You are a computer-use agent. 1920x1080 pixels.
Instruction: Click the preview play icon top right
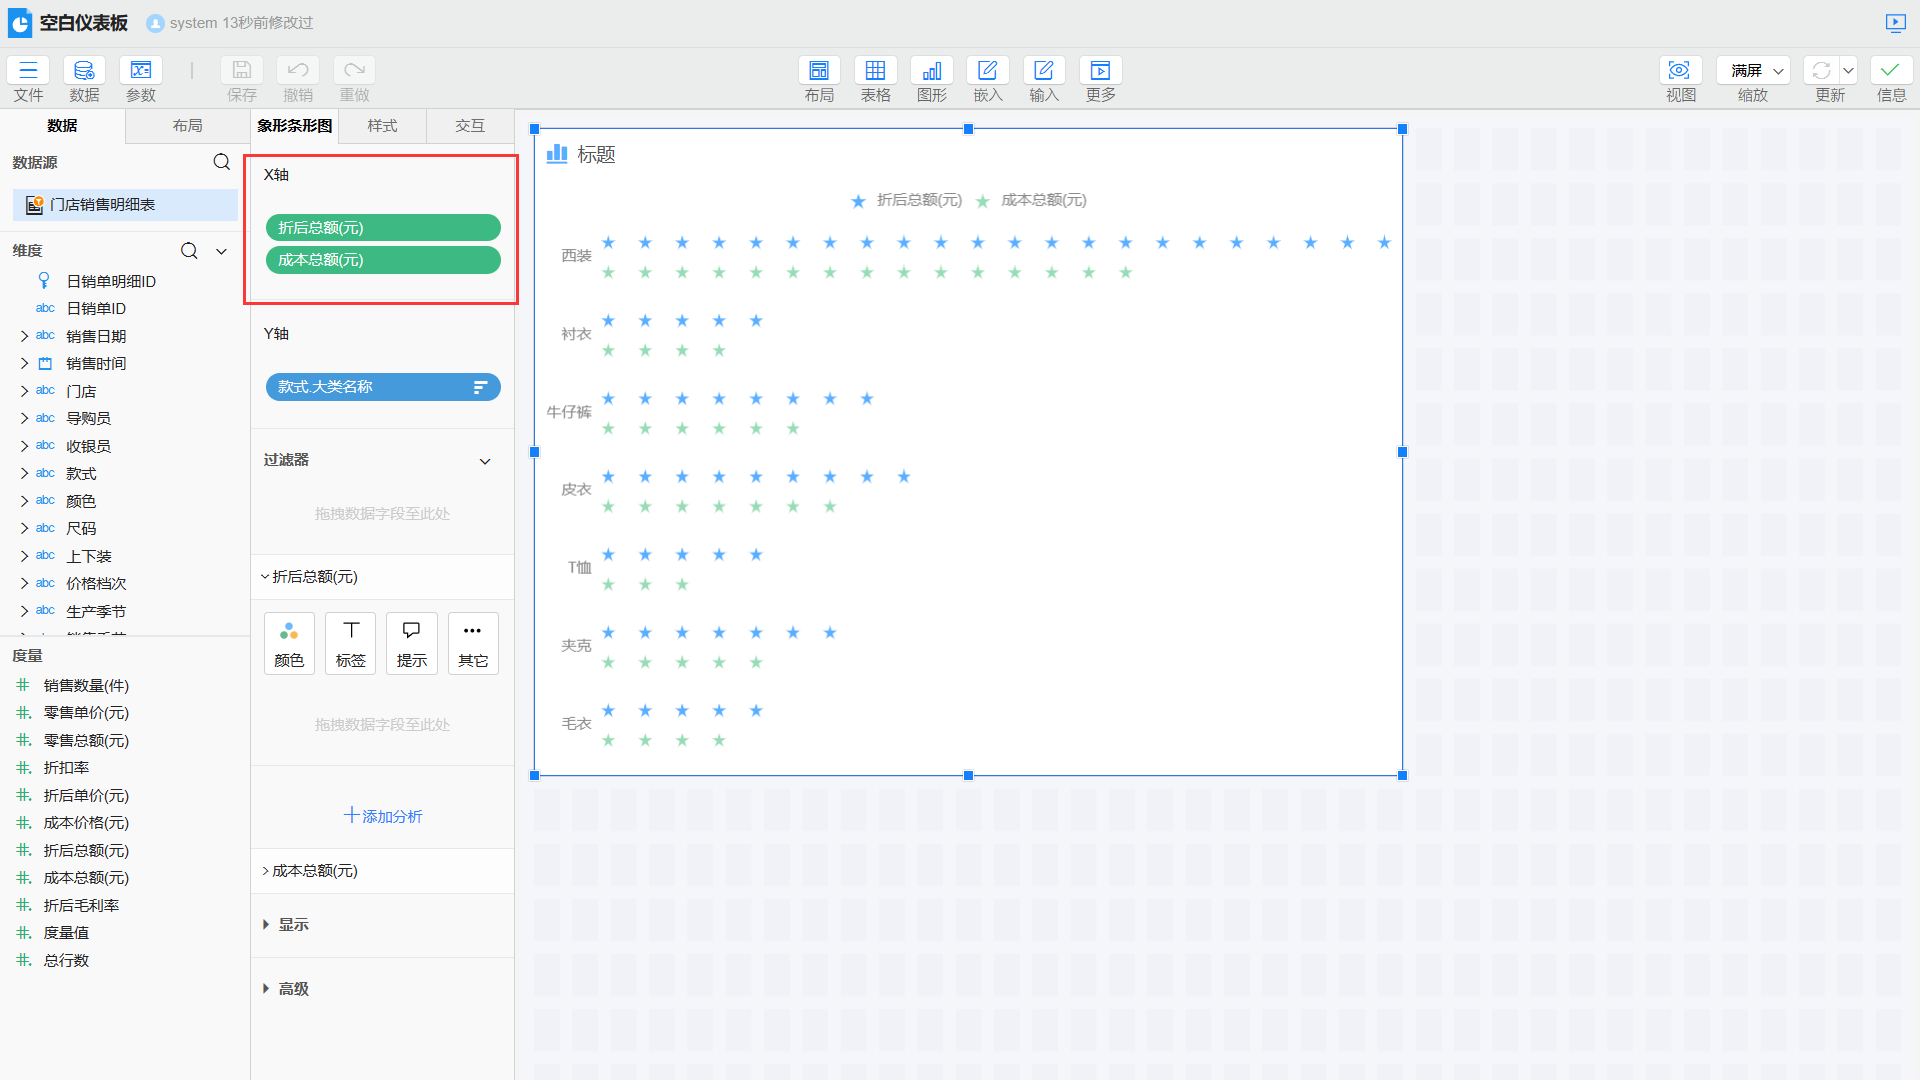(1895, 22)
